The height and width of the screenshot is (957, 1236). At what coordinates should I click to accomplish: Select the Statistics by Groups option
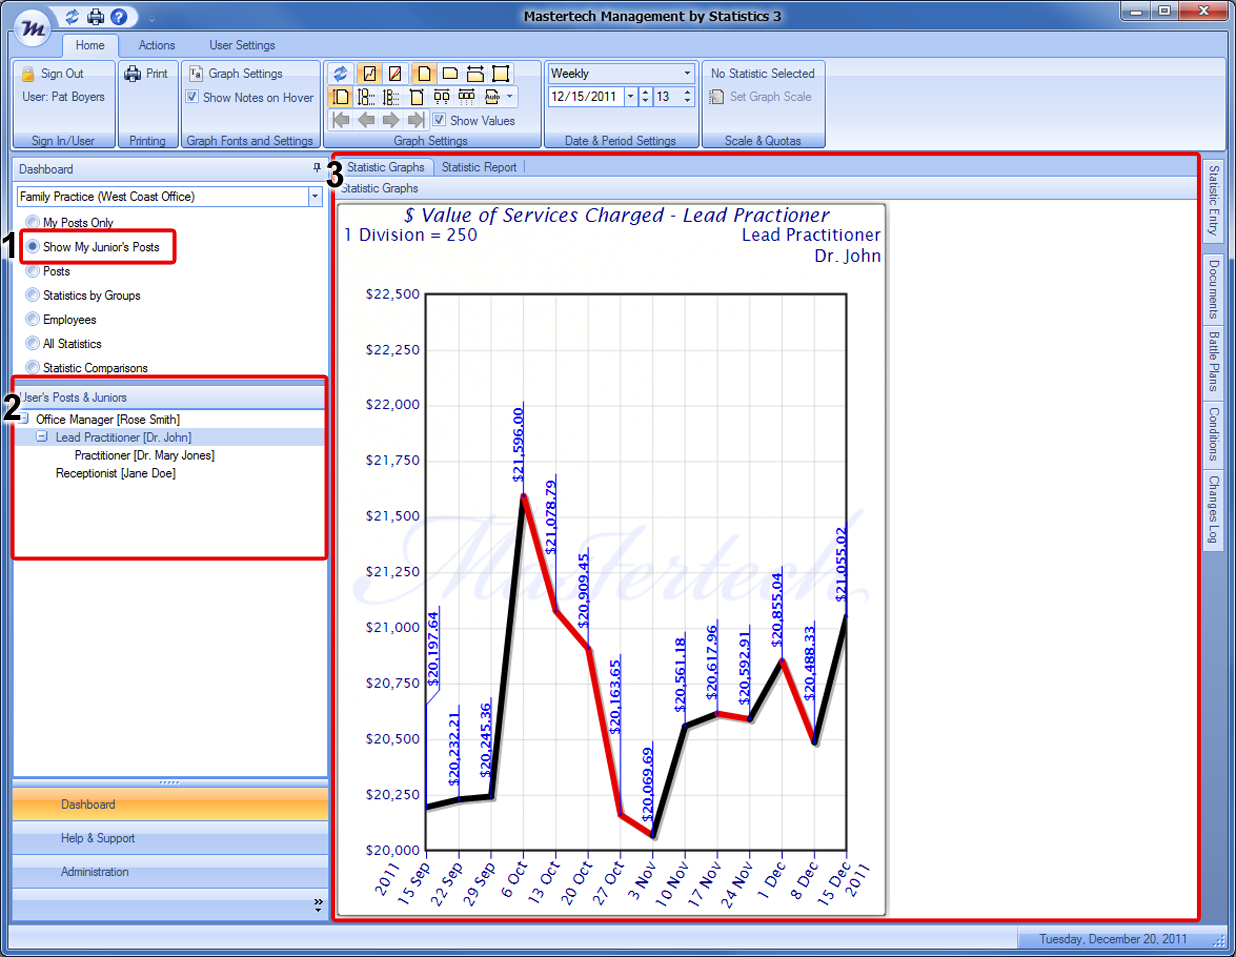[x=33, y=295]
